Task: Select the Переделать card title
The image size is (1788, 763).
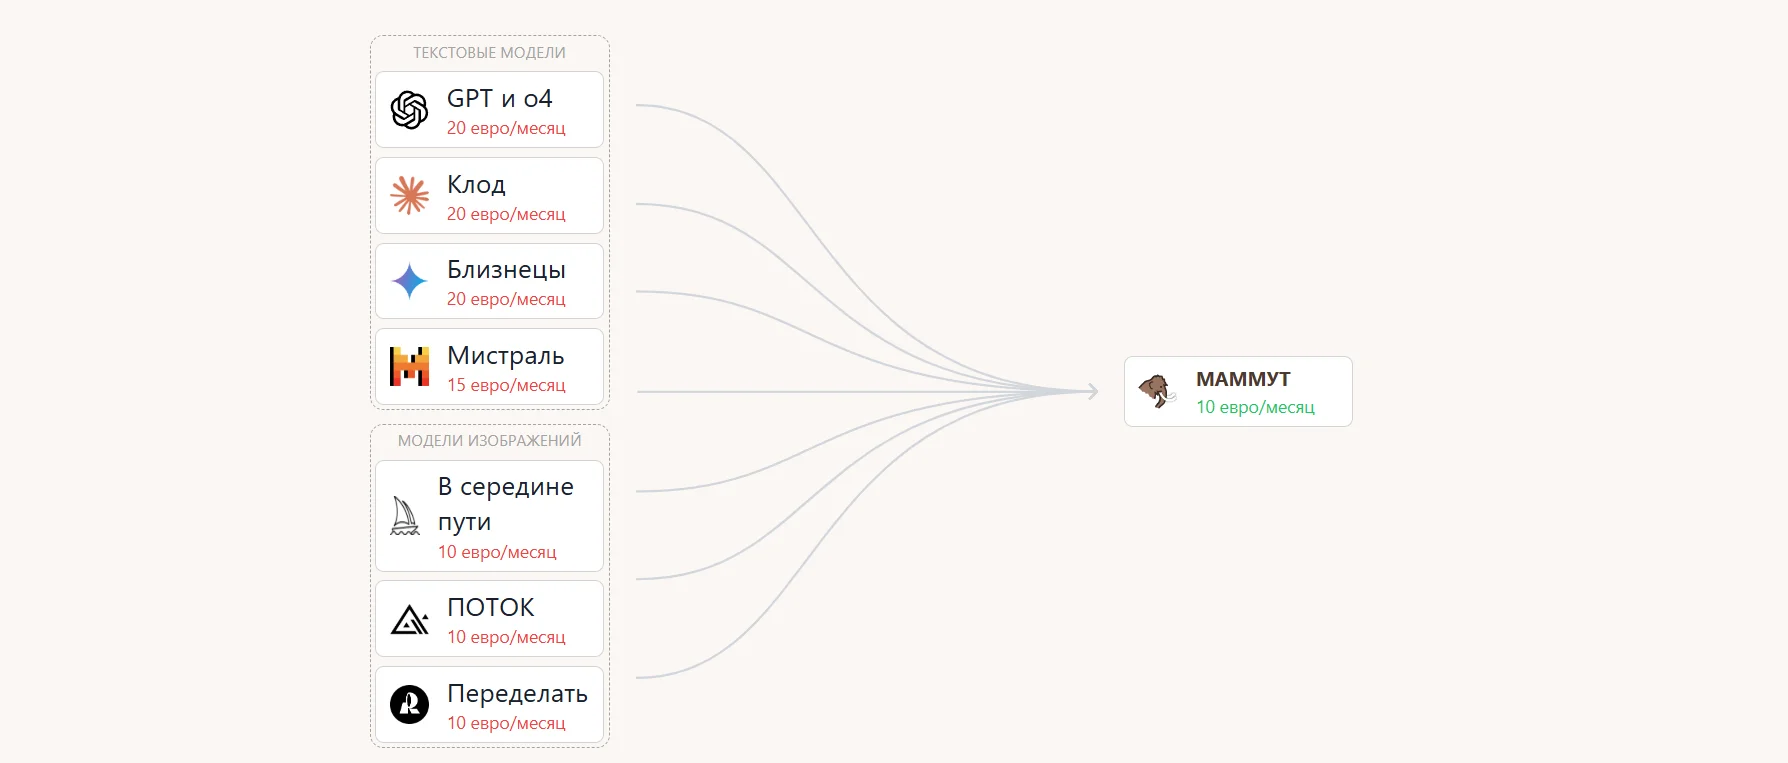Action: pos(517,693)
